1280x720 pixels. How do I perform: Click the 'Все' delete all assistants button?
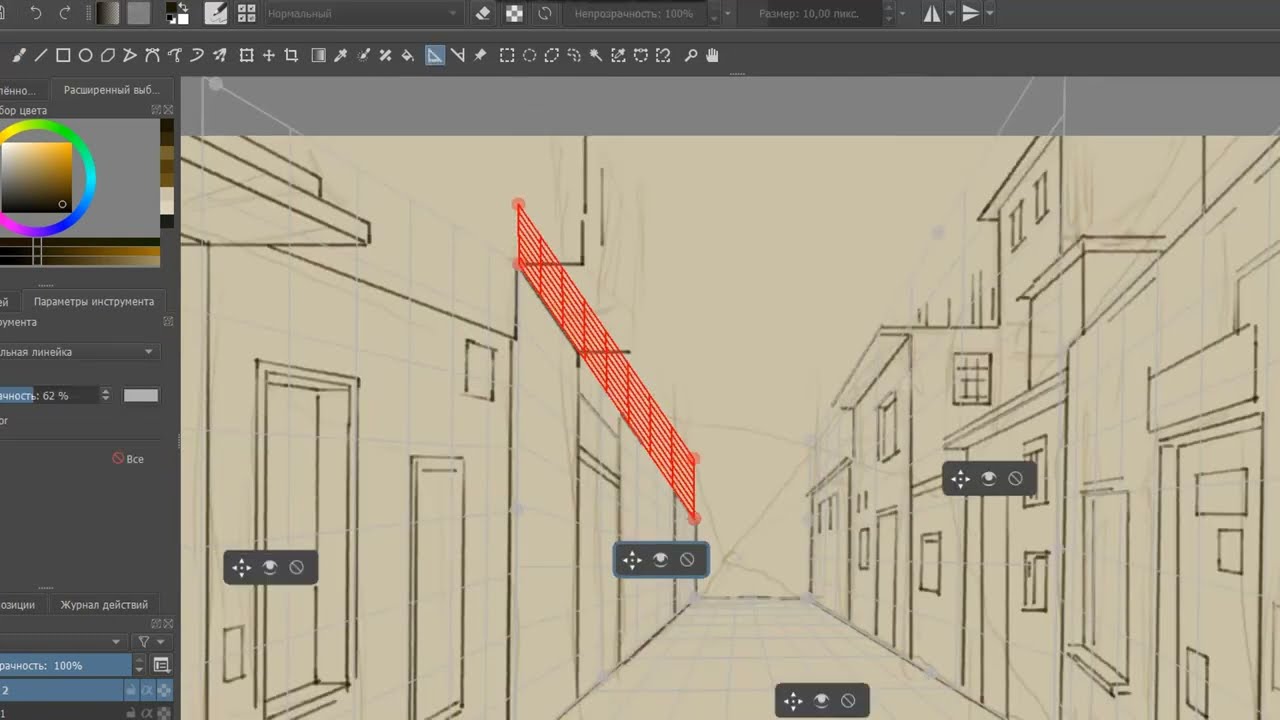click(128, 459)
